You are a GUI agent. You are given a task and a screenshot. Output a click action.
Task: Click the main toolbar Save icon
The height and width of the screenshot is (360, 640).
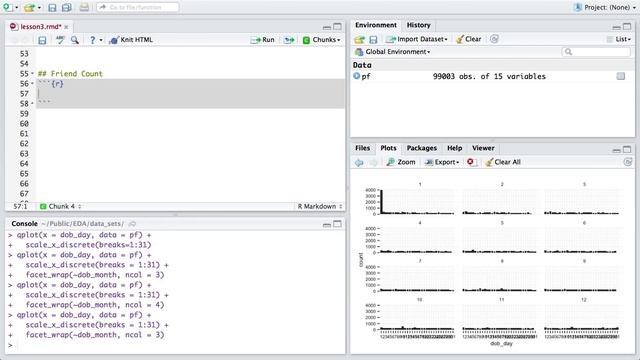[52, 7]
